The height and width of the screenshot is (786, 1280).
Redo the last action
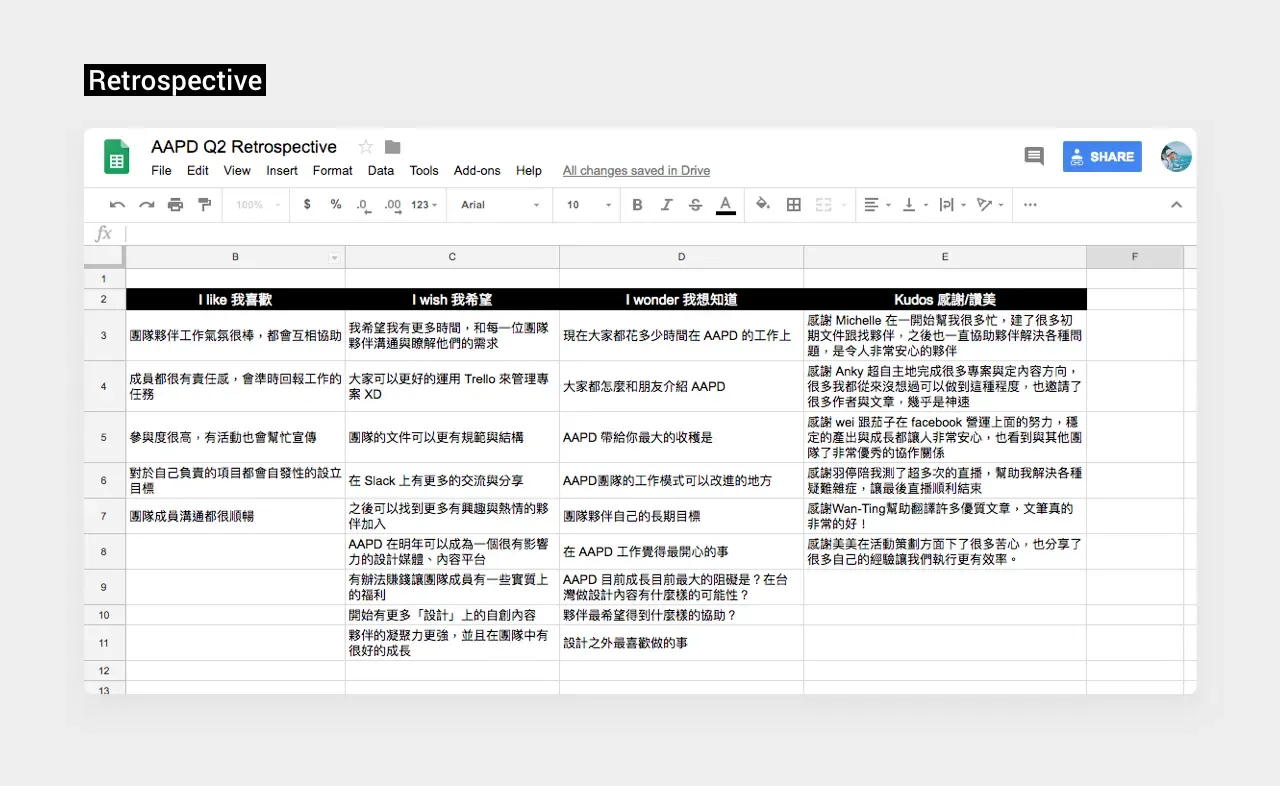[147, 205]
